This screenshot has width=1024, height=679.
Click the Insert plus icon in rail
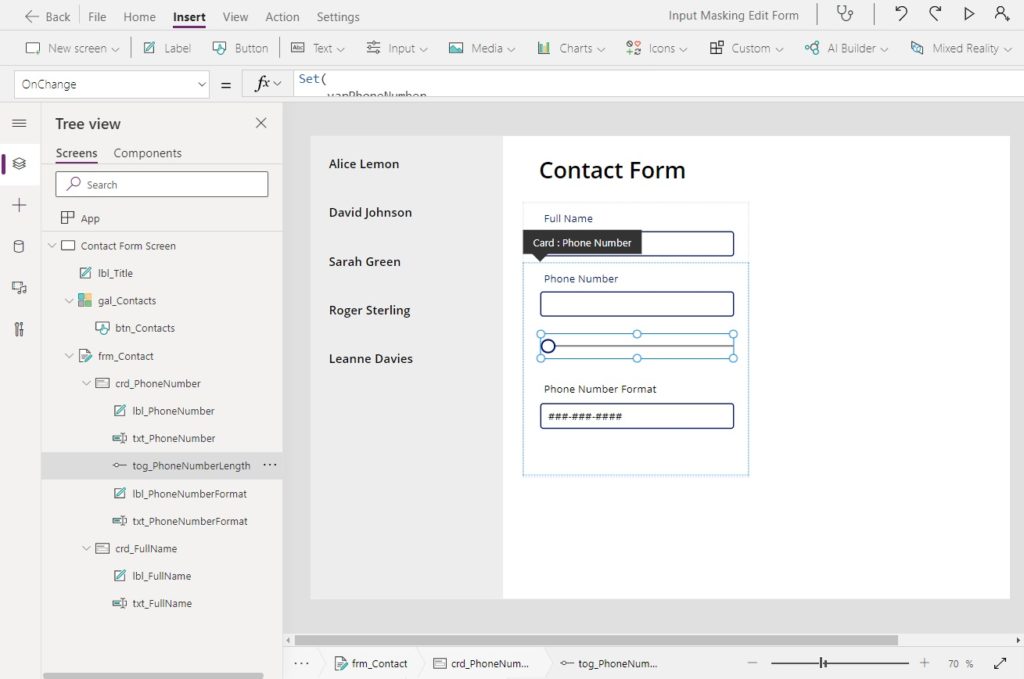click(19, 205)
